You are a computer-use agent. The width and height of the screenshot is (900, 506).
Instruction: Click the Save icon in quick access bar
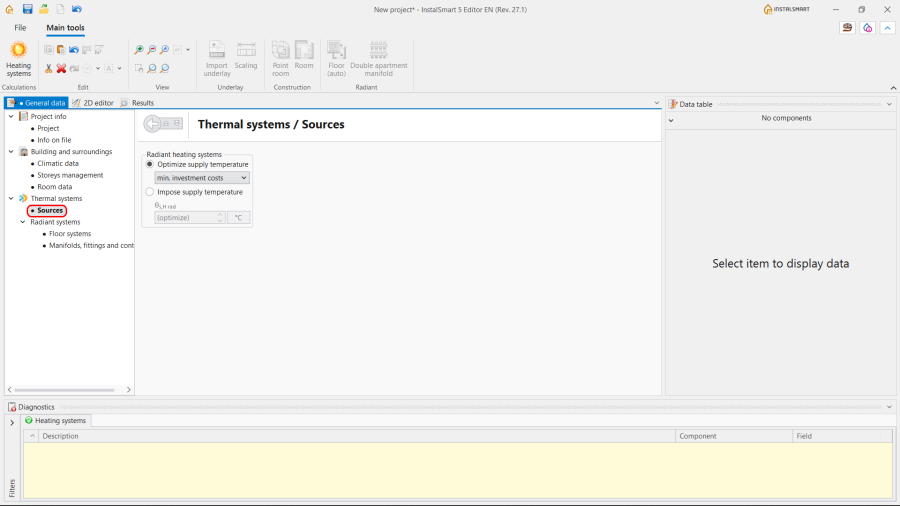pos(27,9)
